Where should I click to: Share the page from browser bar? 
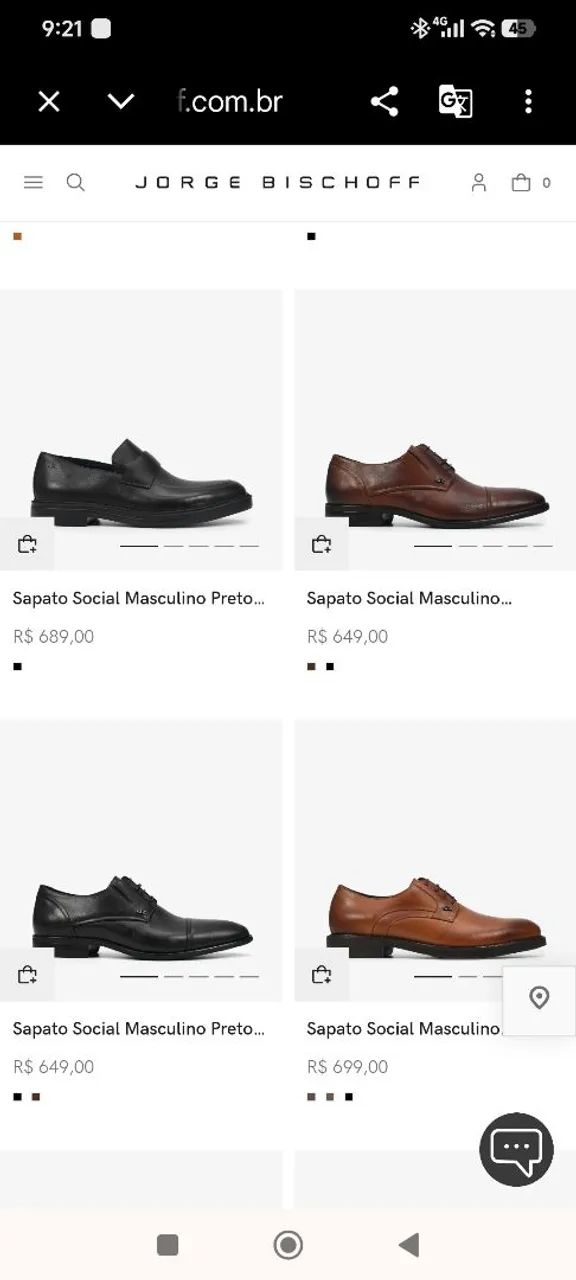(384, 101)
